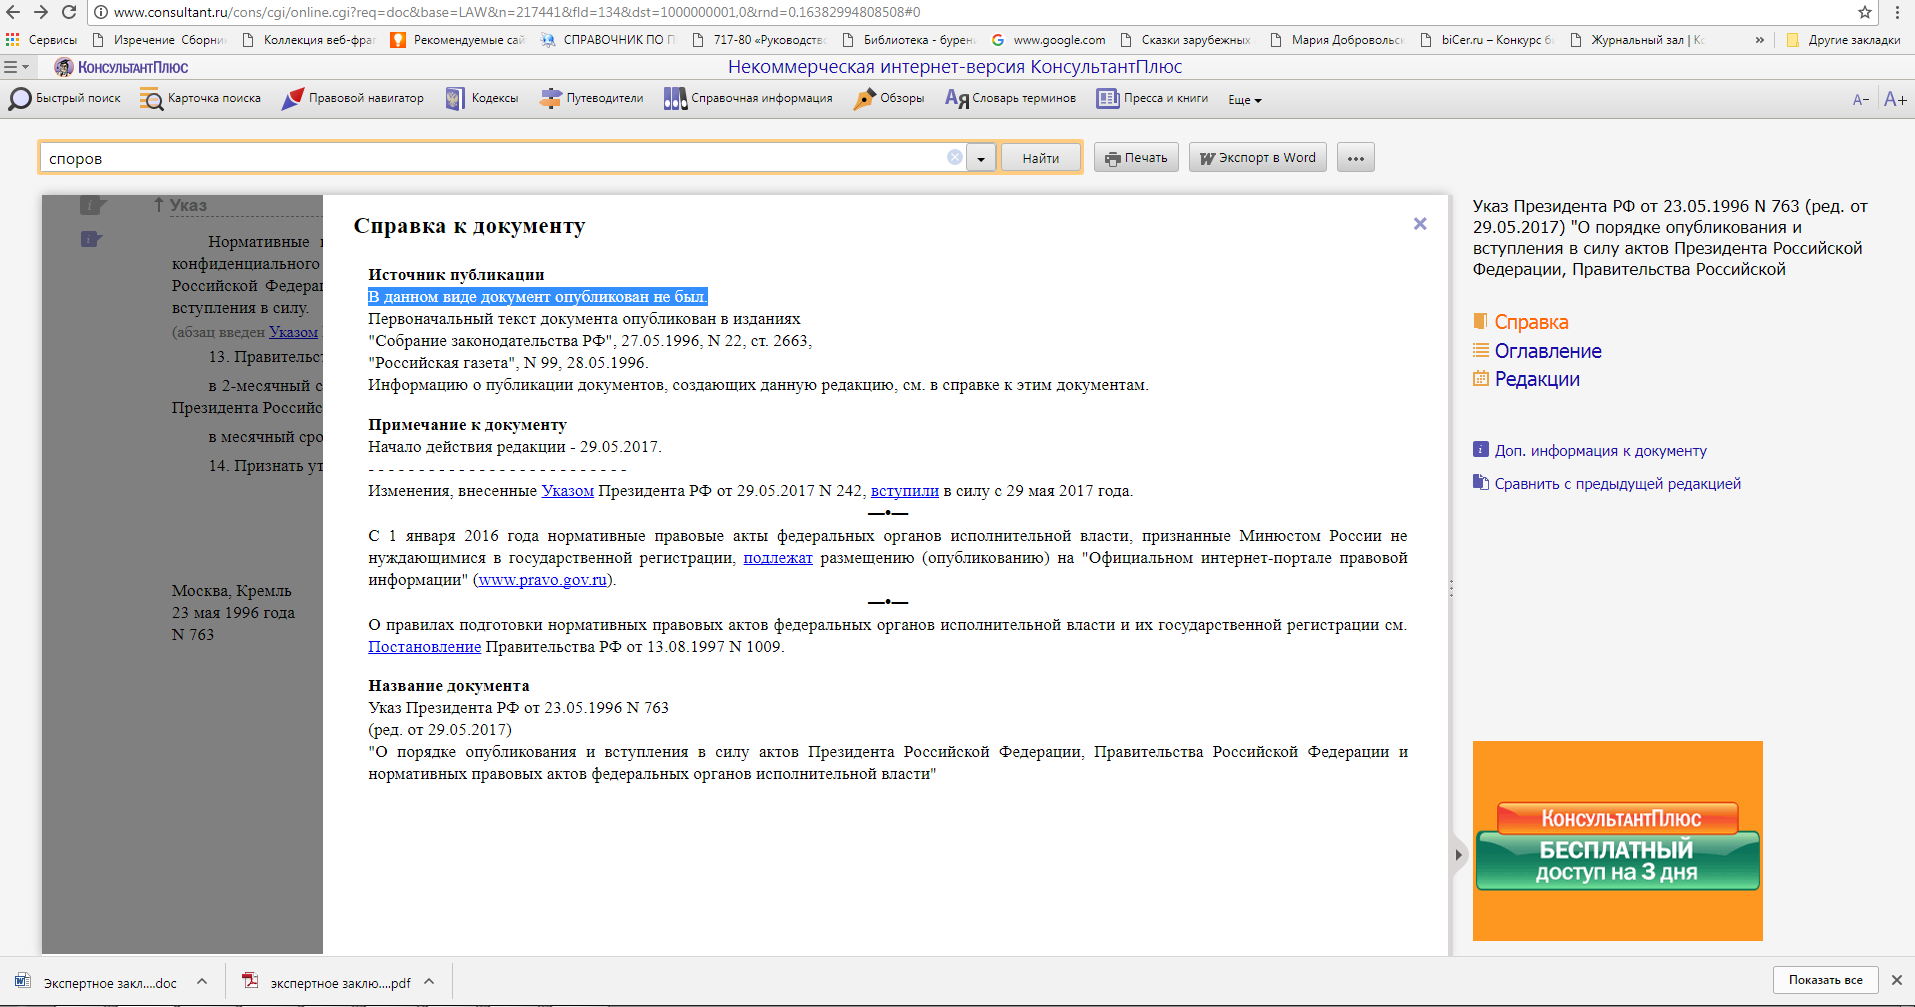Open Справочная информация toolbar icon
Image resolution: width=1915 pixels, height=1007 pixels.
coord(675,99)
